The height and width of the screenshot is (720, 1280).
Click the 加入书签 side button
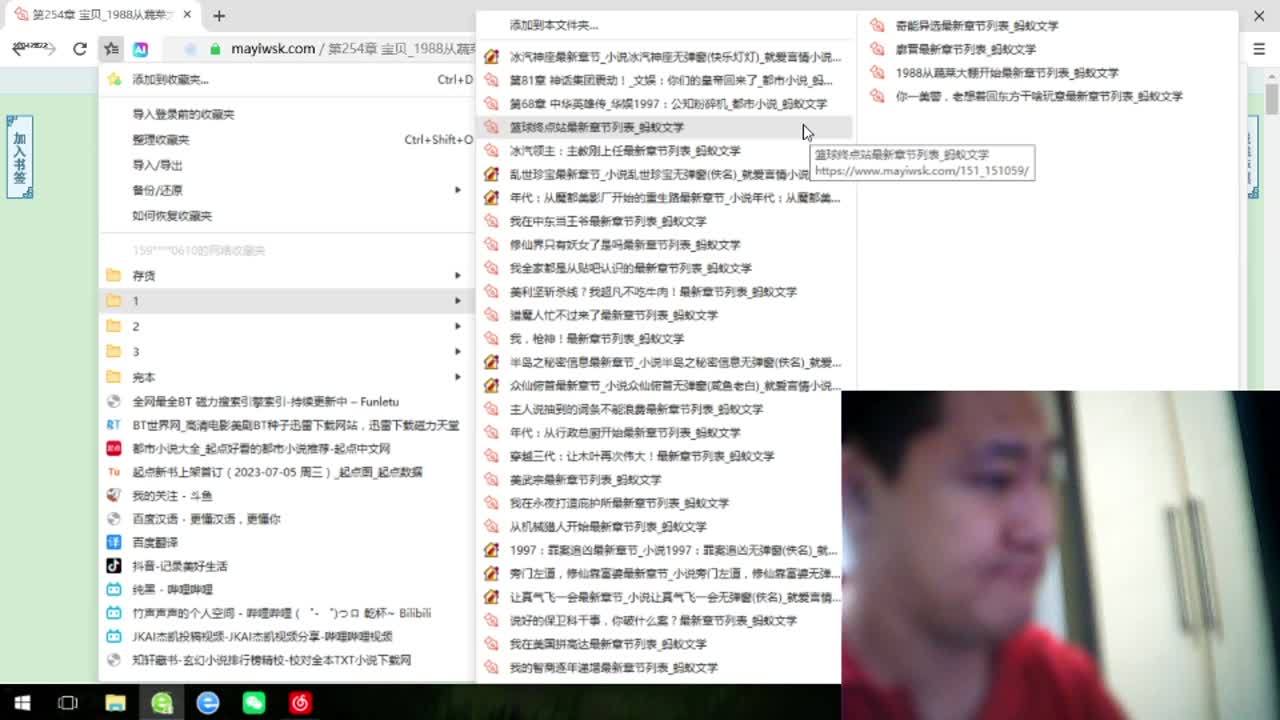(19, 157)
